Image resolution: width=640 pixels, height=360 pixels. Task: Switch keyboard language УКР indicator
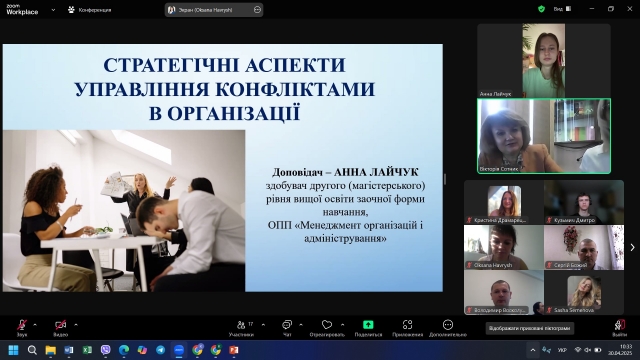point(562,350)
